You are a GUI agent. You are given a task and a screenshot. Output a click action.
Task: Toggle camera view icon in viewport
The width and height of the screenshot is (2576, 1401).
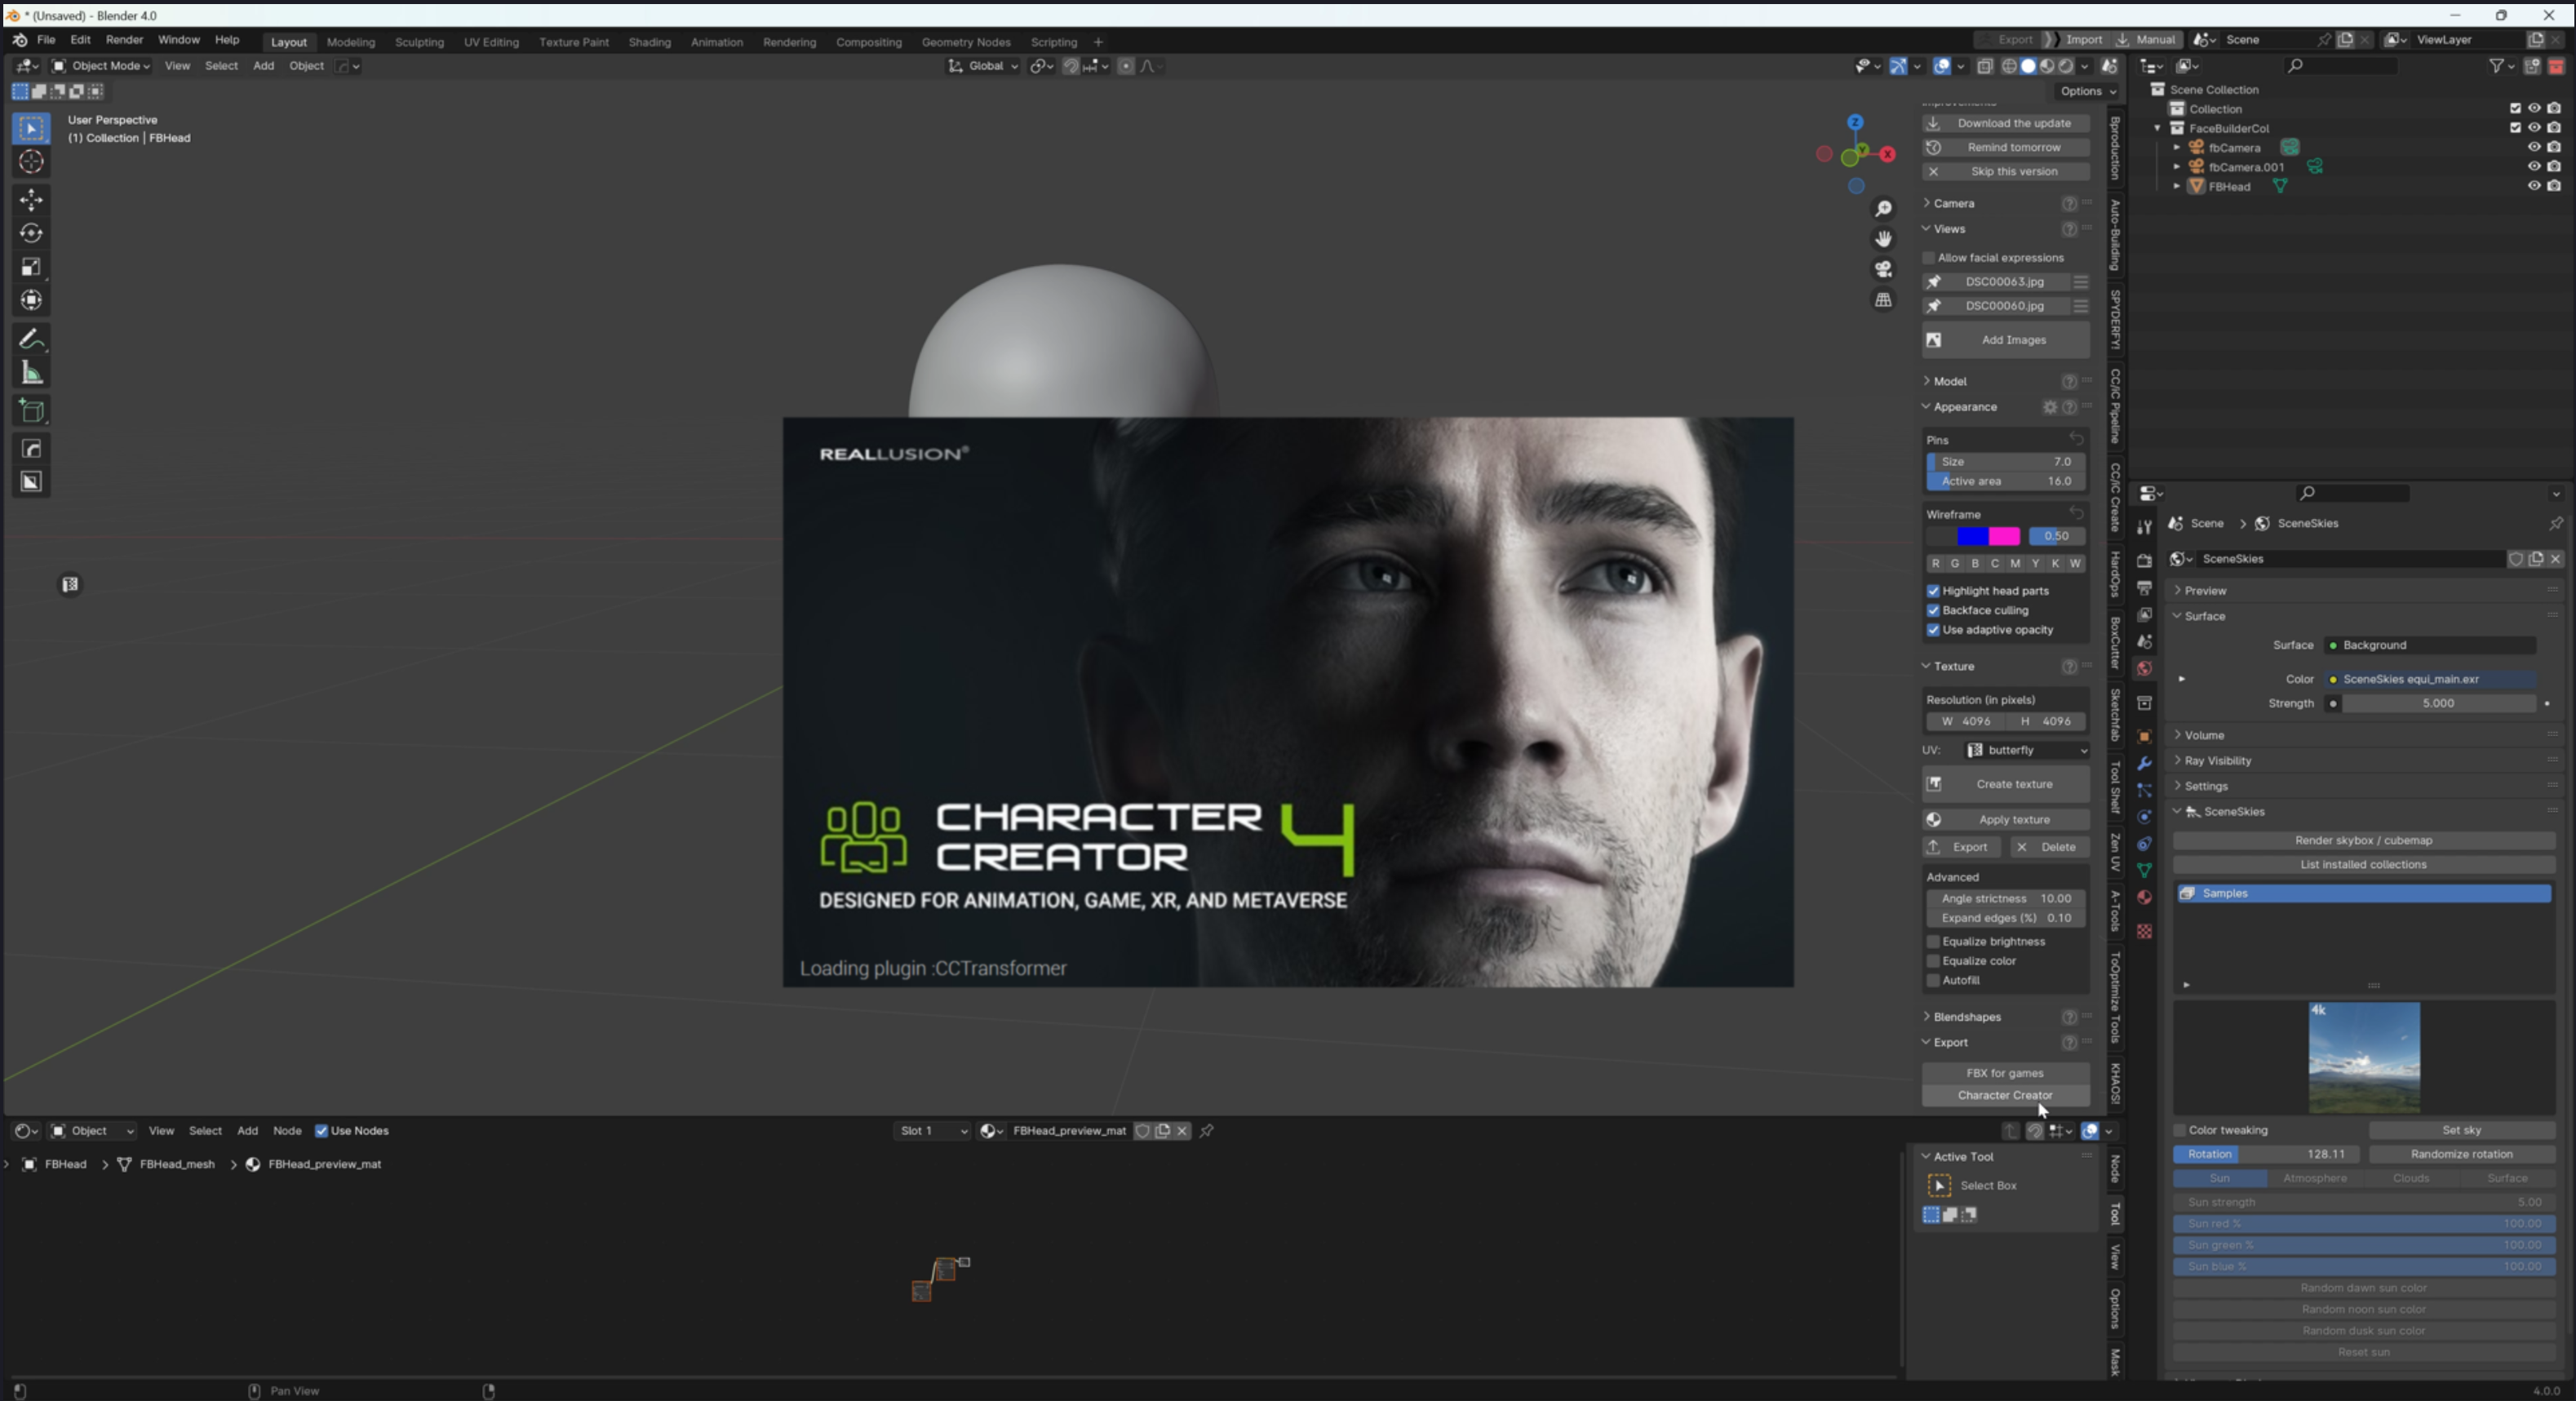[1883, 269]
